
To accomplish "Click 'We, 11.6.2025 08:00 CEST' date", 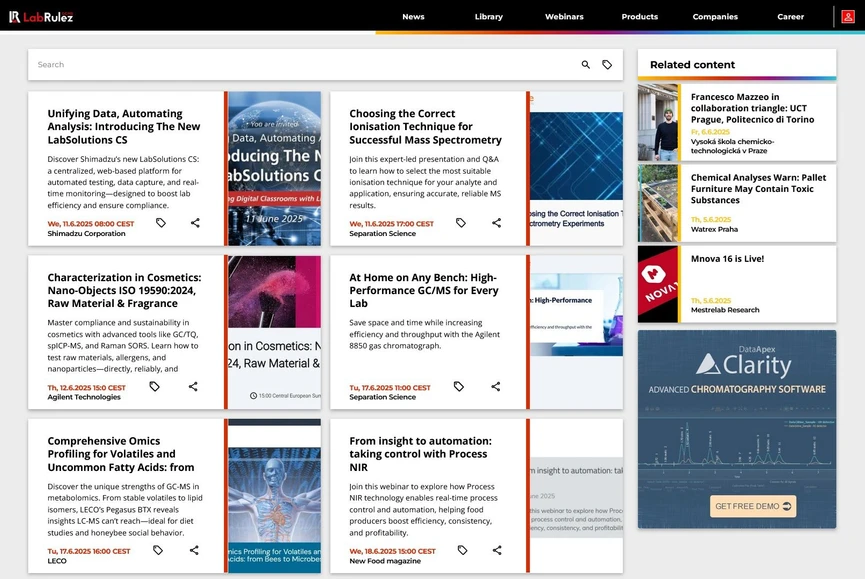I will (90, 224).
